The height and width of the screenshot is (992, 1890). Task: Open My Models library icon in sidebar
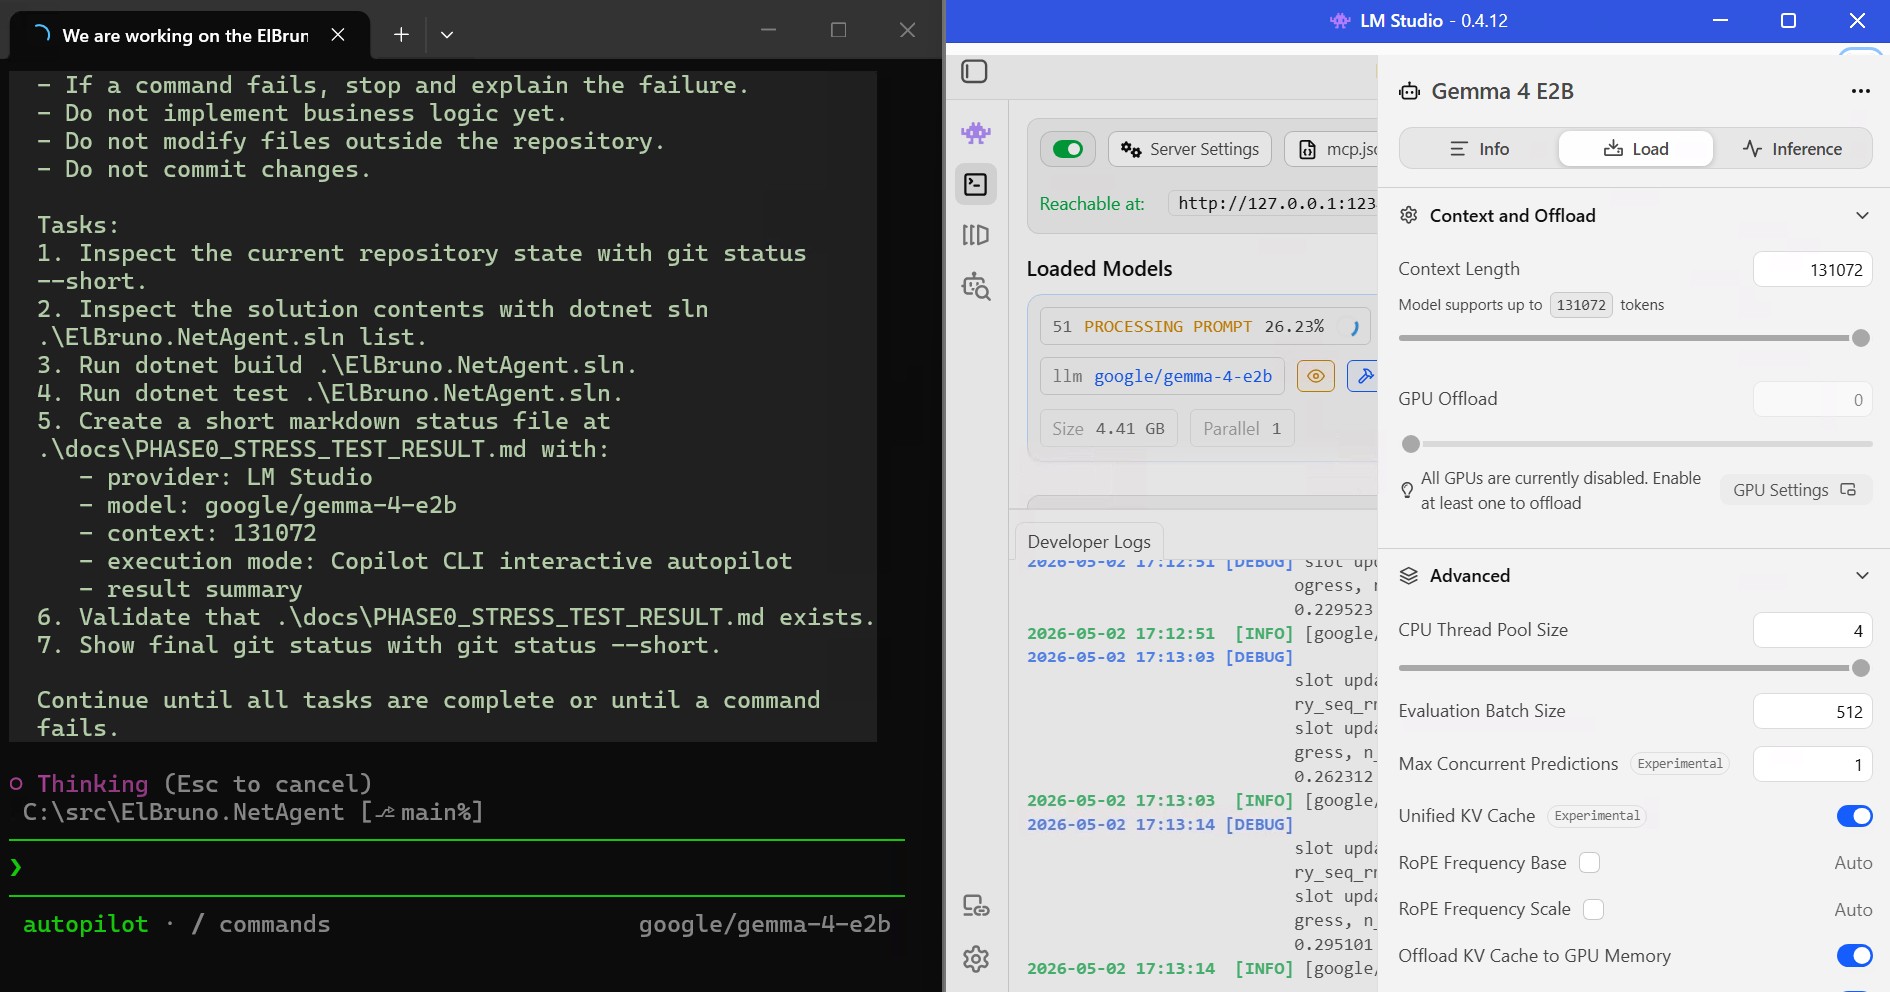(x=976, y=235)
